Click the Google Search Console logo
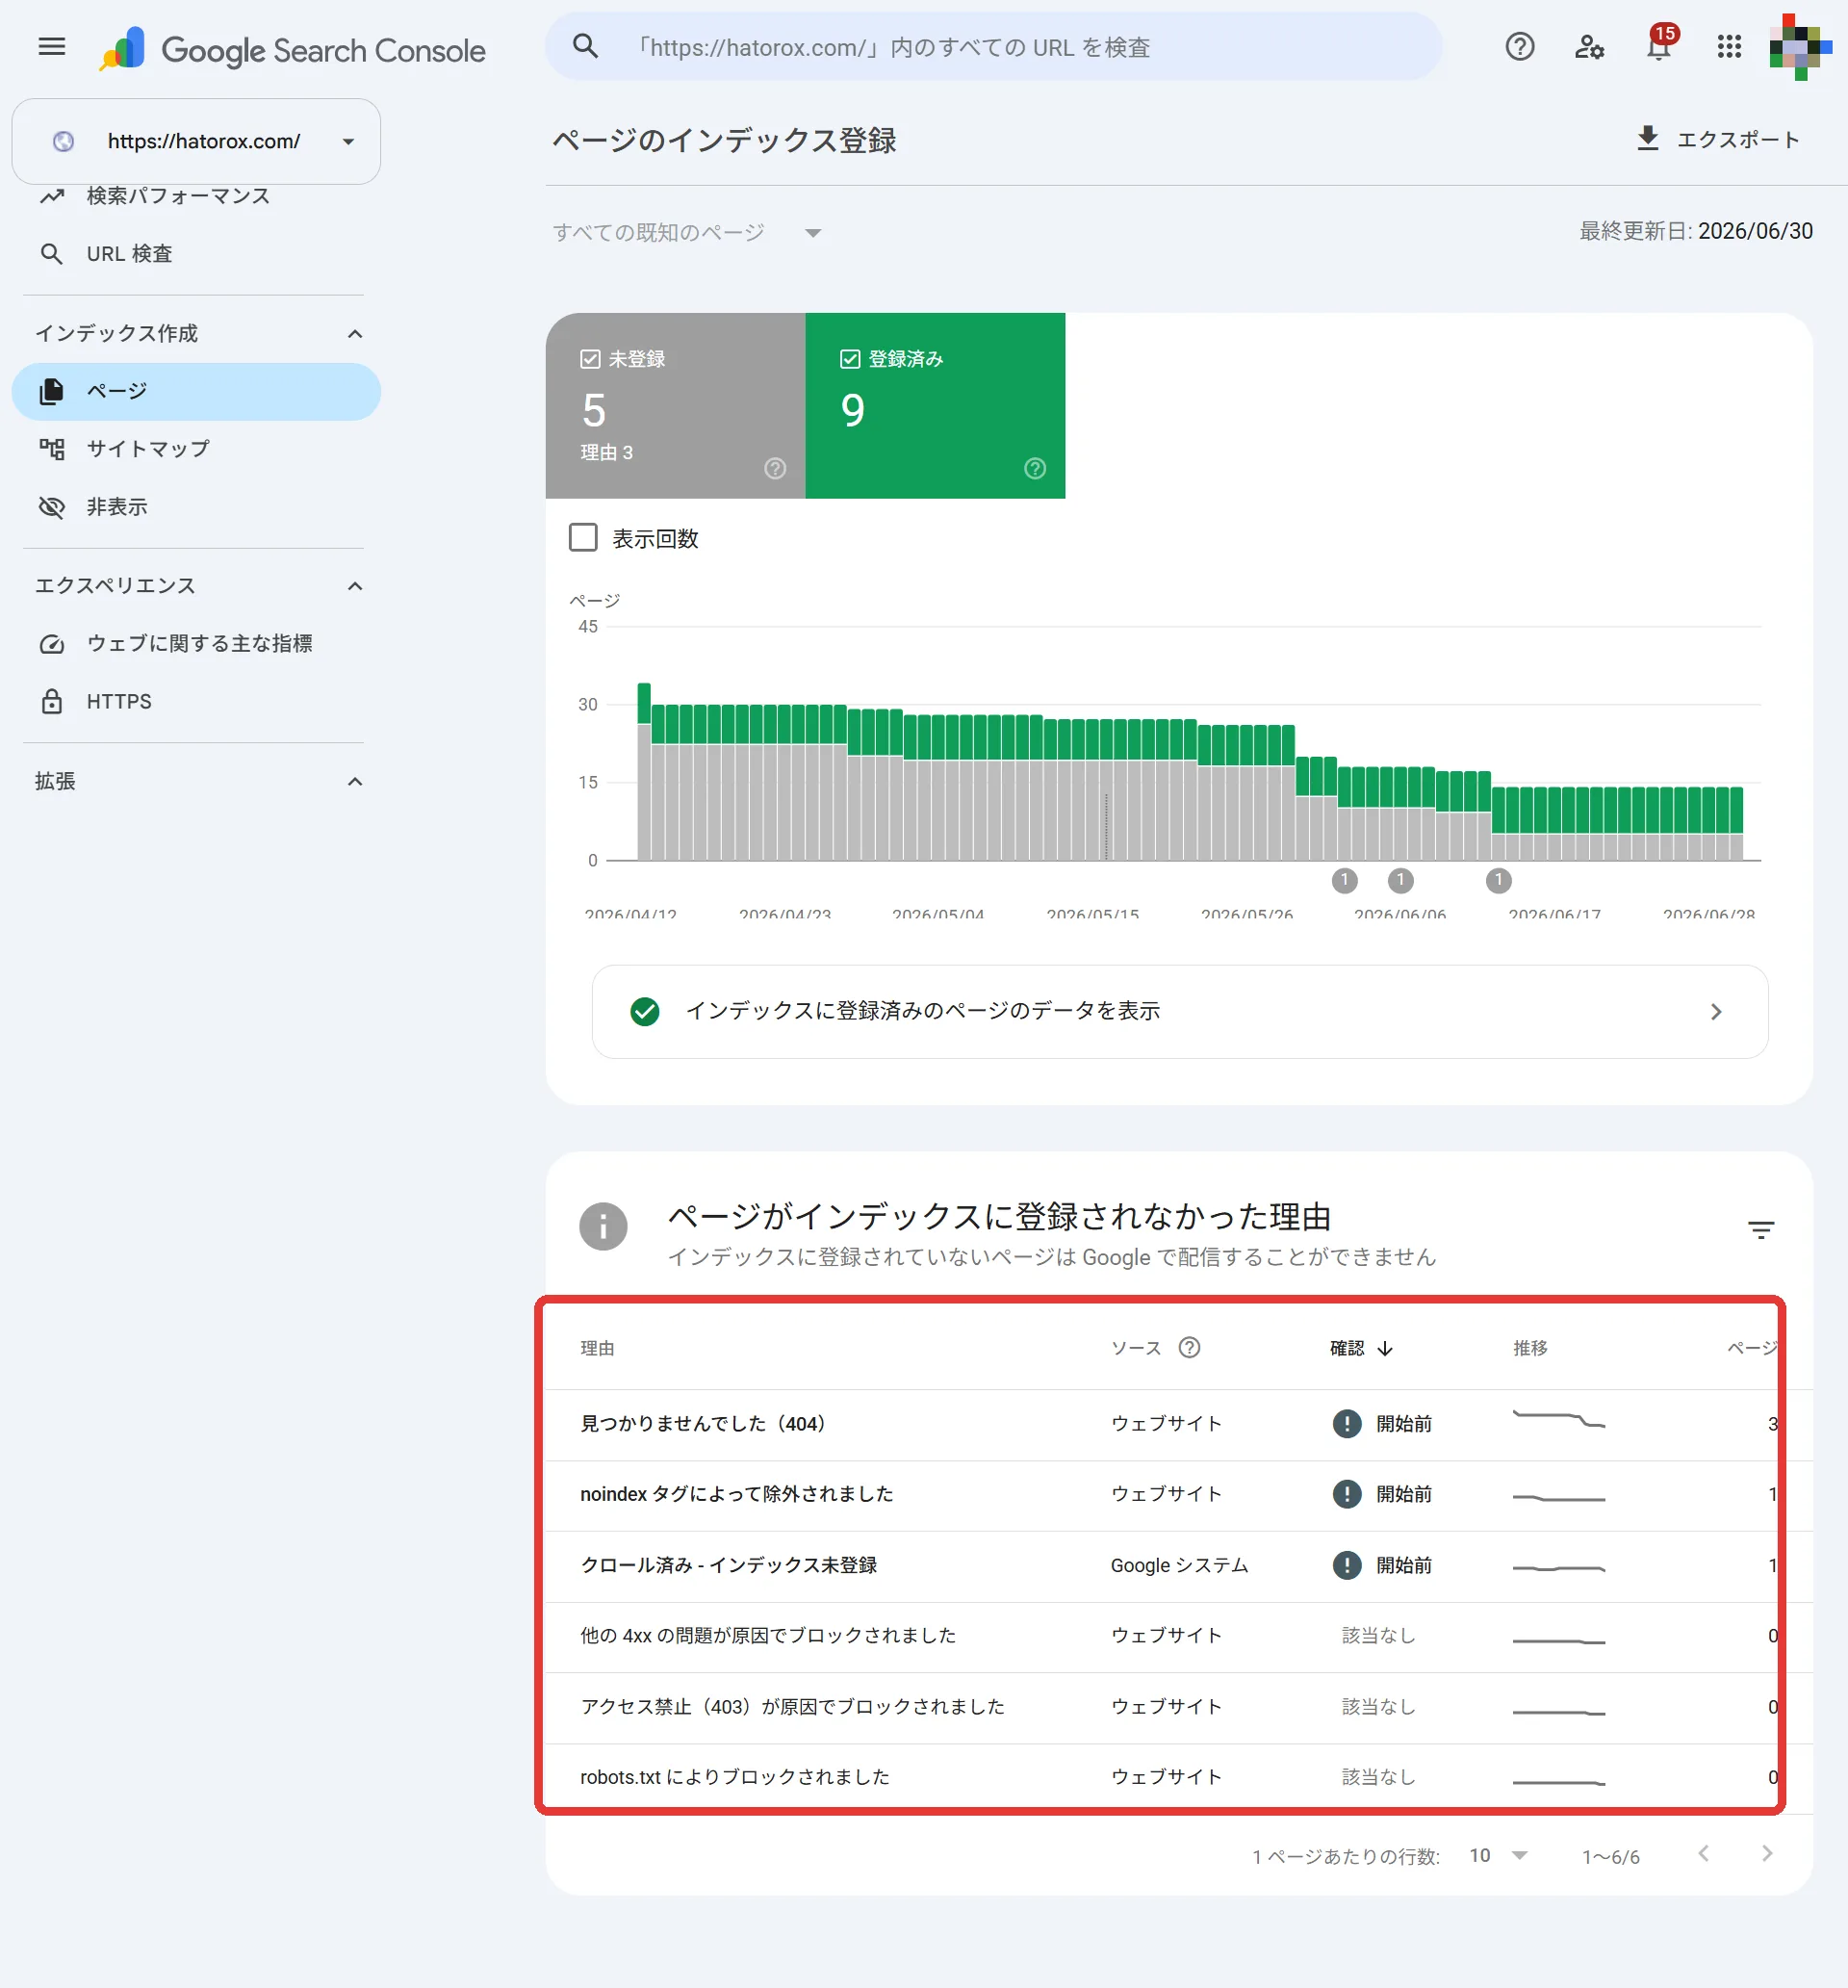1848x1988 pixels. click(x=292, y=49)
